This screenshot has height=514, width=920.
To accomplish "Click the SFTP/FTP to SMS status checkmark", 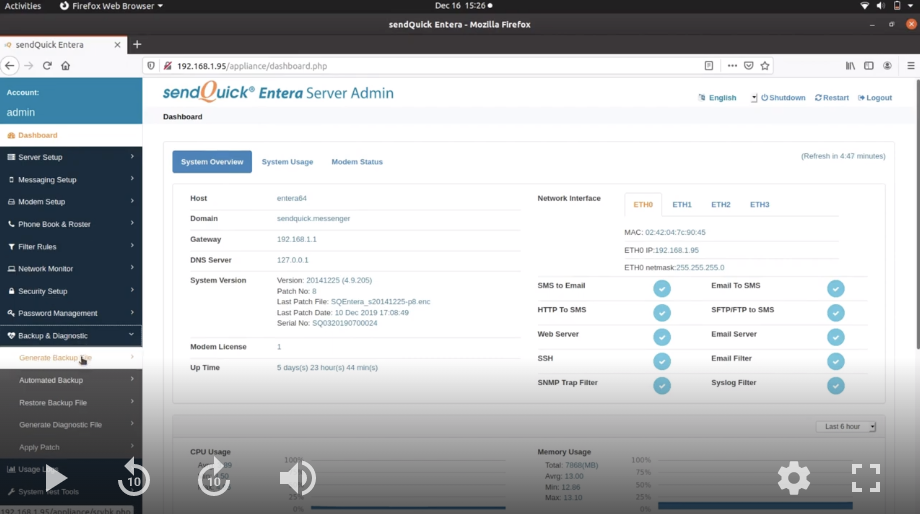I will (836, 313).
